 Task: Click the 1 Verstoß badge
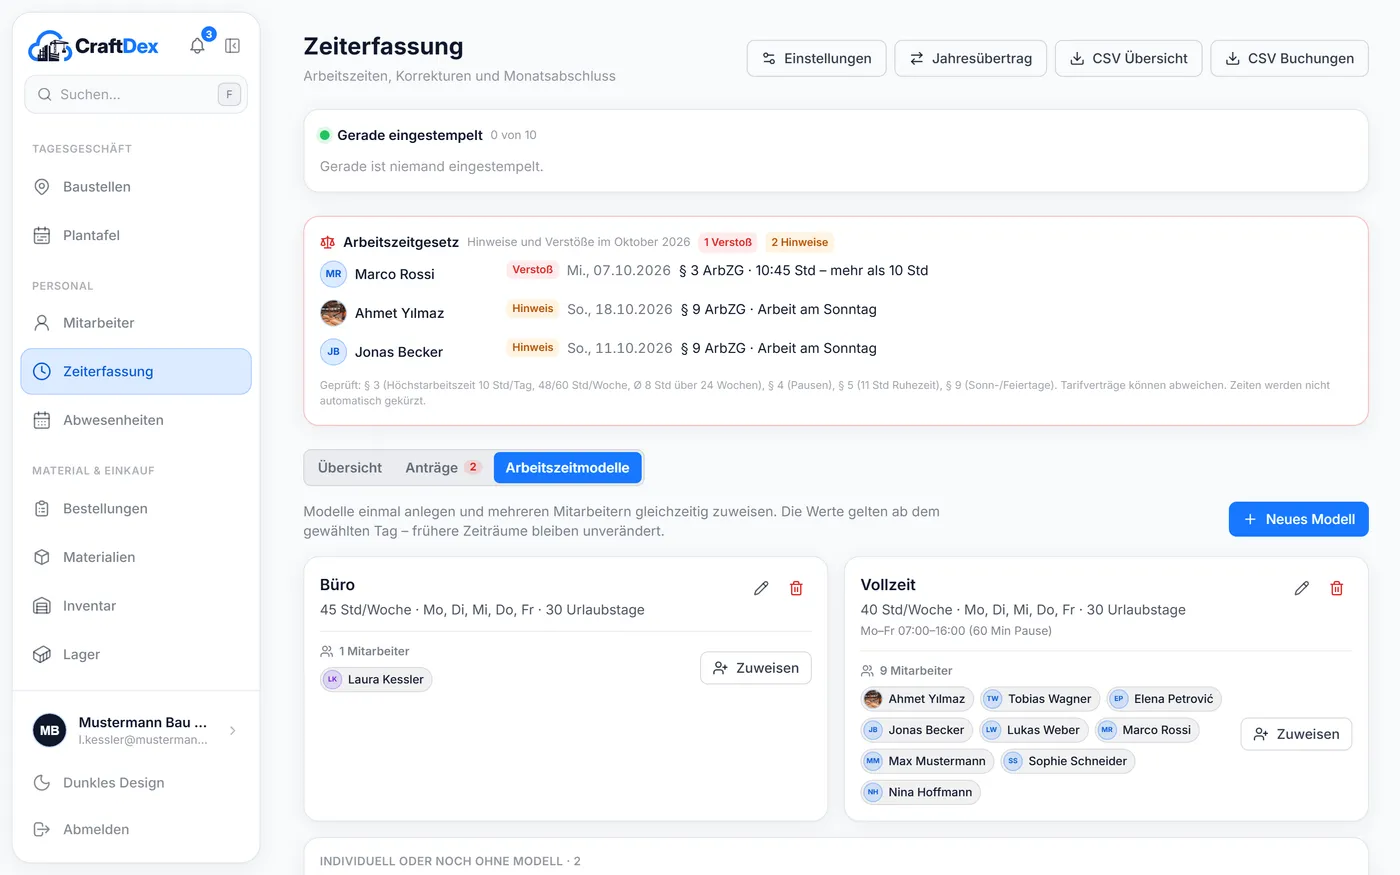[728, 243]
